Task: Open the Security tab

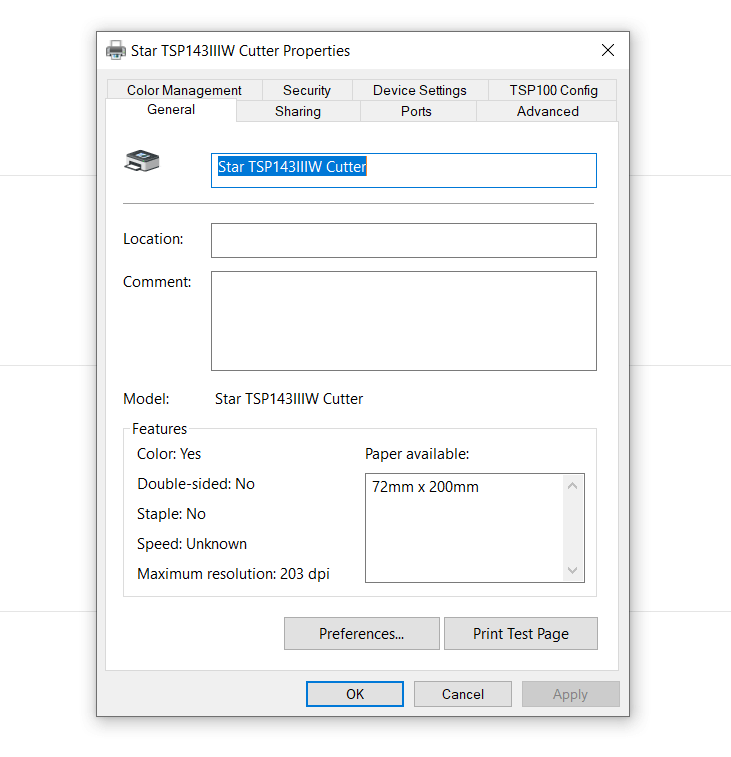Action: point(307,90)
